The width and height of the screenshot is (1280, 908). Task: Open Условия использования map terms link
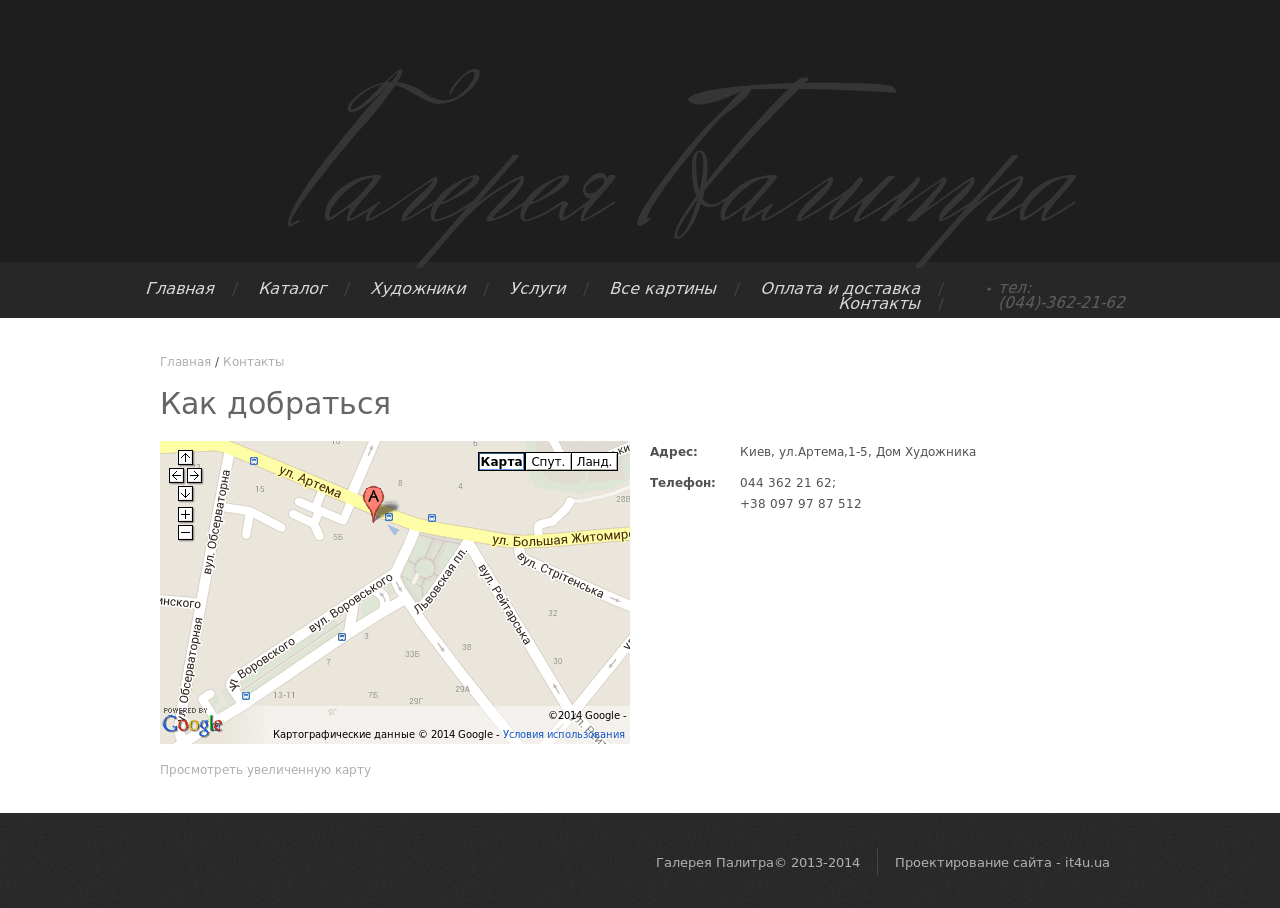564,734
